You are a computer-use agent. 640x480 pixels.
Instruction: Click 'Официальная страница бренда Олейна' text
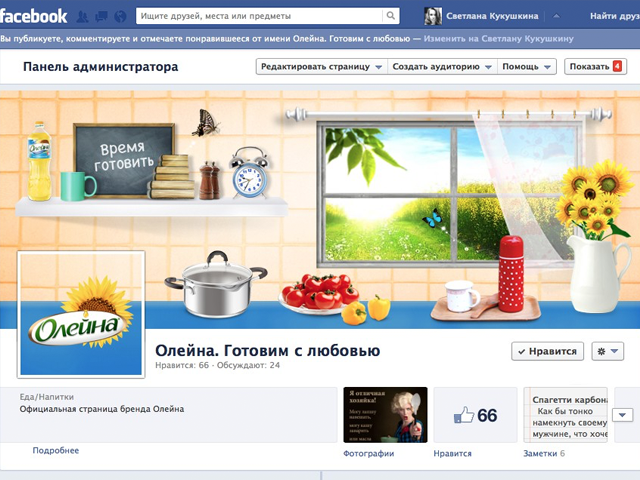(102, 409)
